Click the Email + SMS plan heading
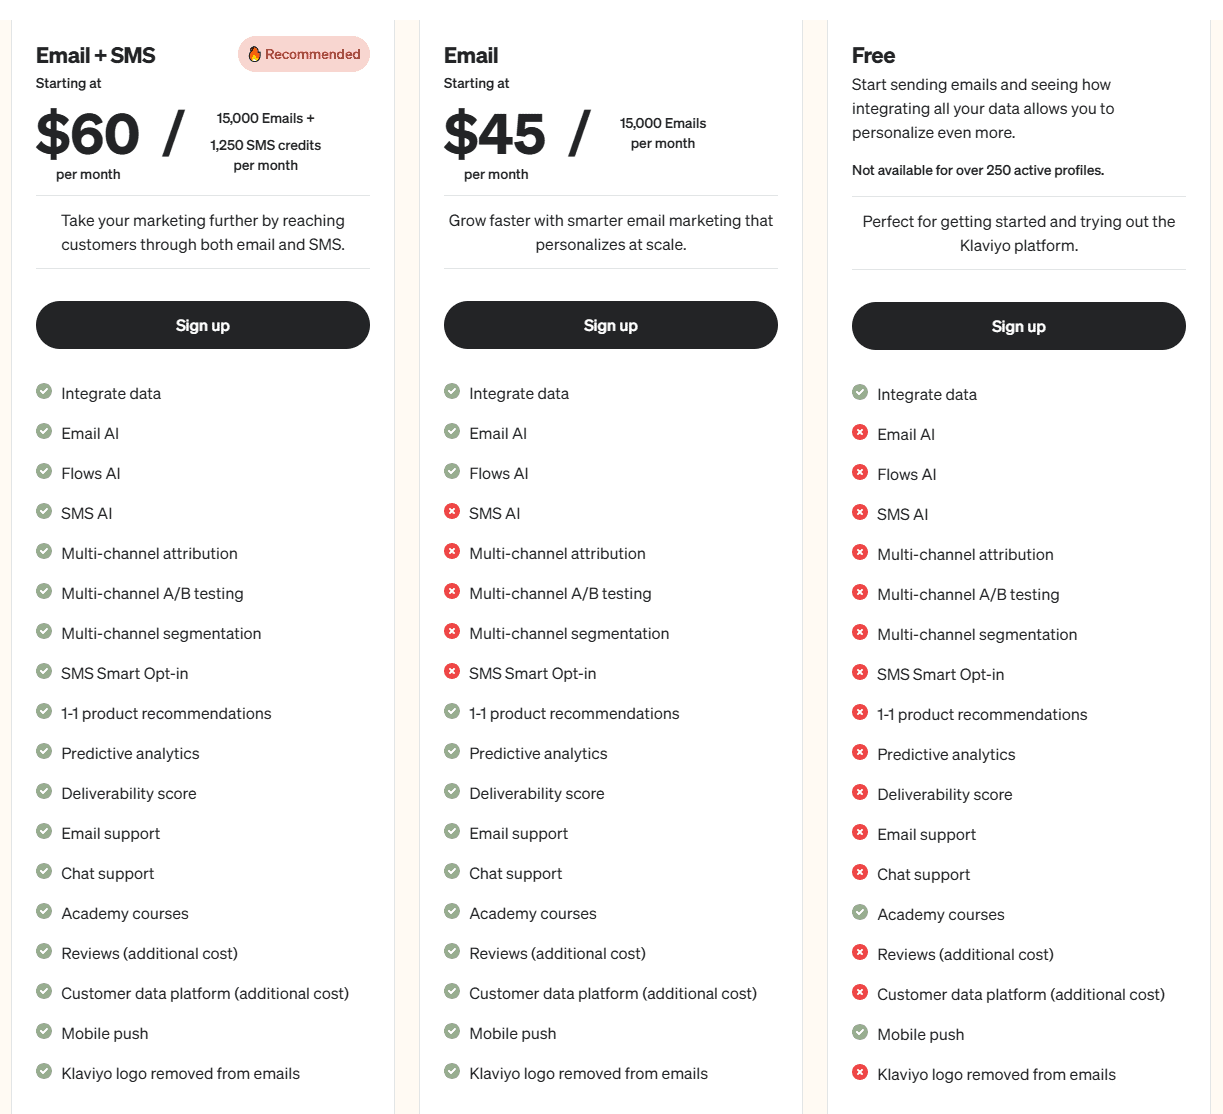This screenshot has height=1114, width=1223. pos(96,55)
